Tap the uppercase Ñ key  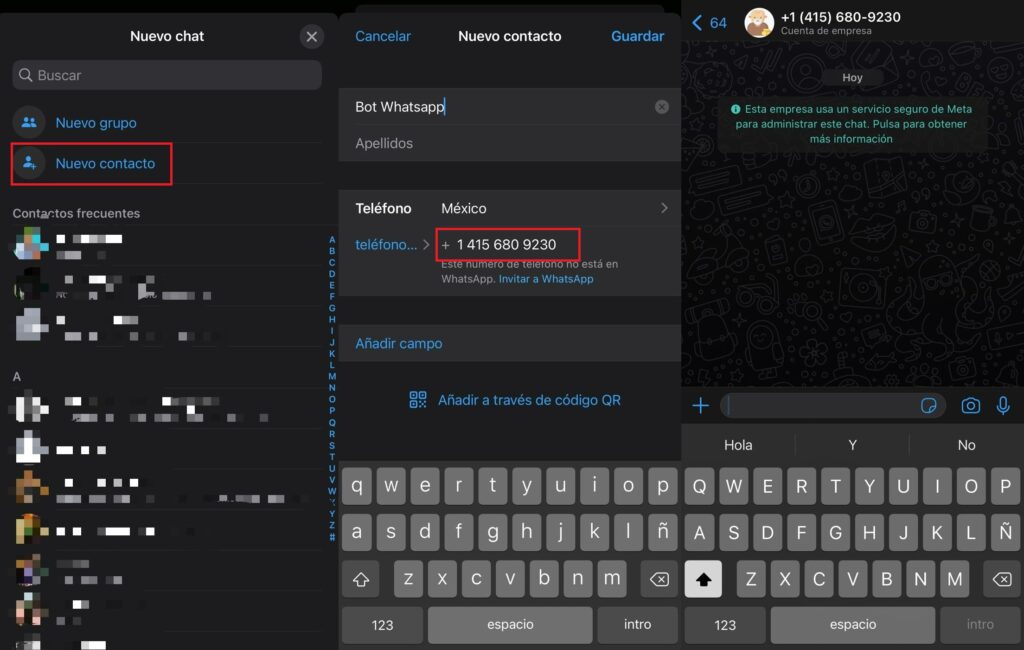point(1005,532)
